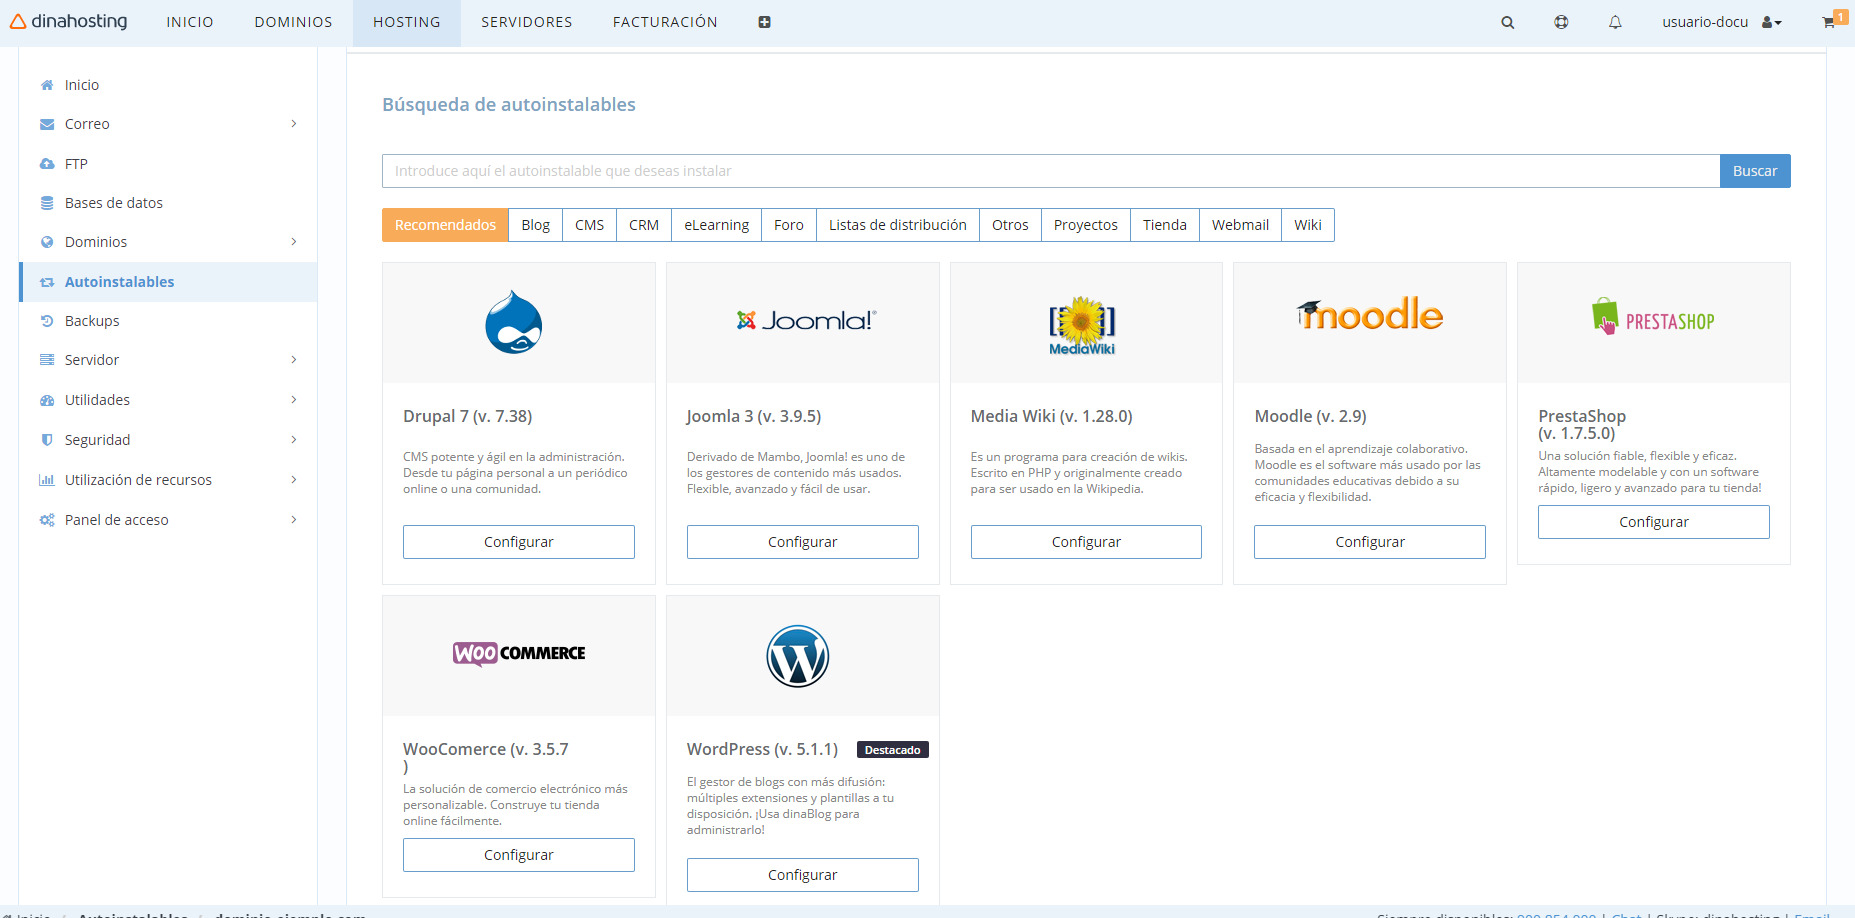Focus the autoinstalable search input field

coord(1051,171)
